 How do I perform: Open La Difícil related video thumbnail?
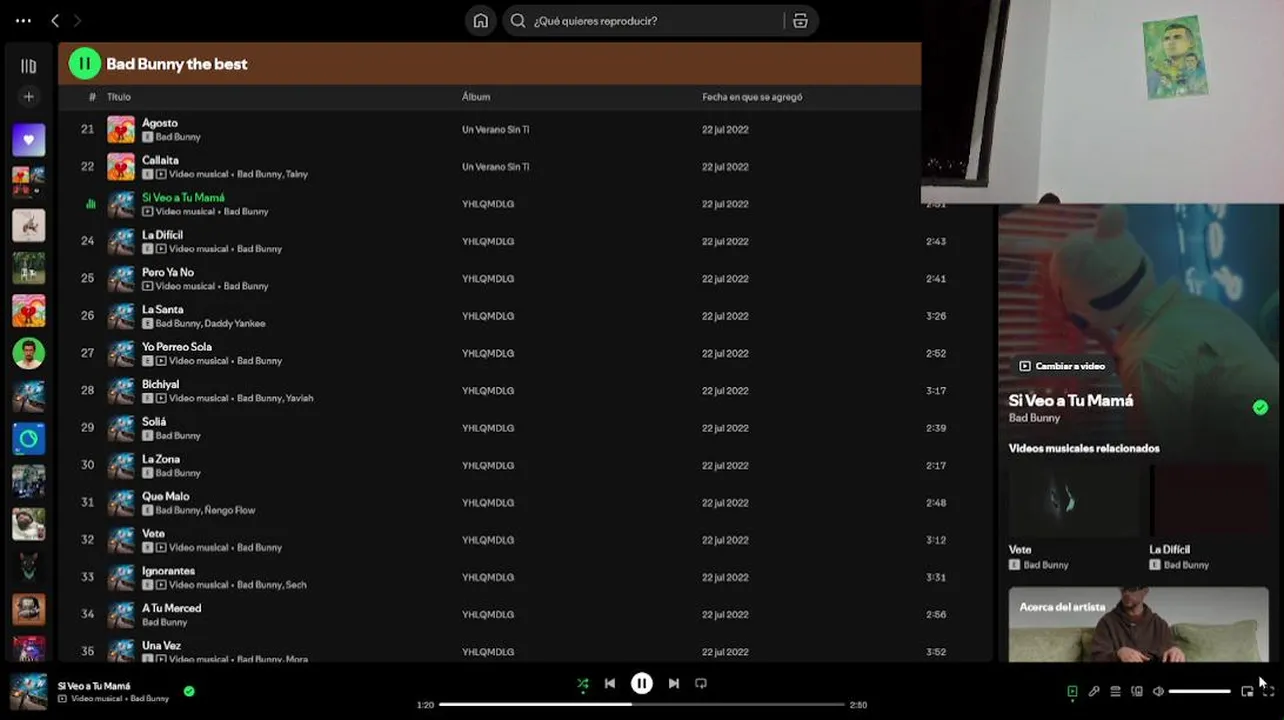pos(1209,501)
